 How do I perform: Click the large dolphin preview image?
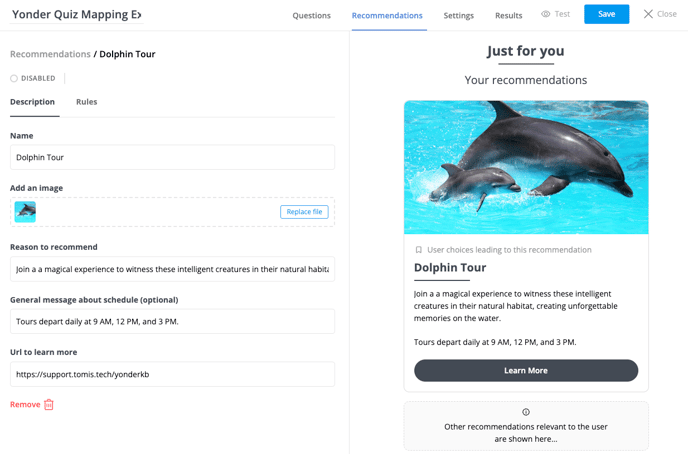tap(526, 167)
